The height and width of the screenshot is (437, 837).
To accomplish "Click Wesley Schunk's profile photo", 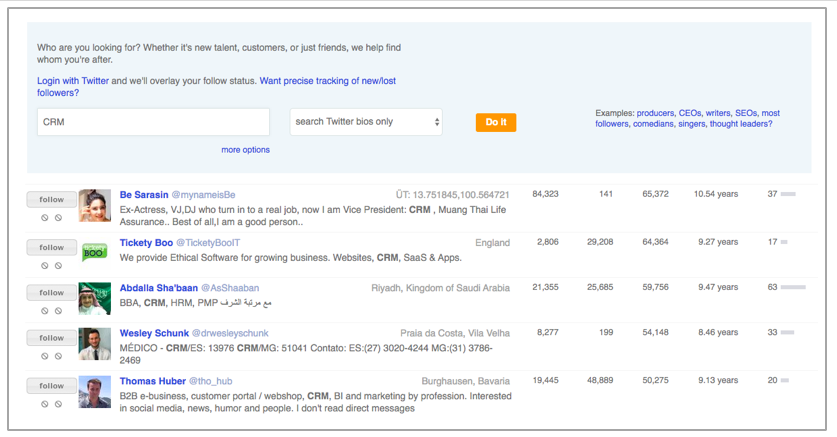I will [x=95, y=344].
